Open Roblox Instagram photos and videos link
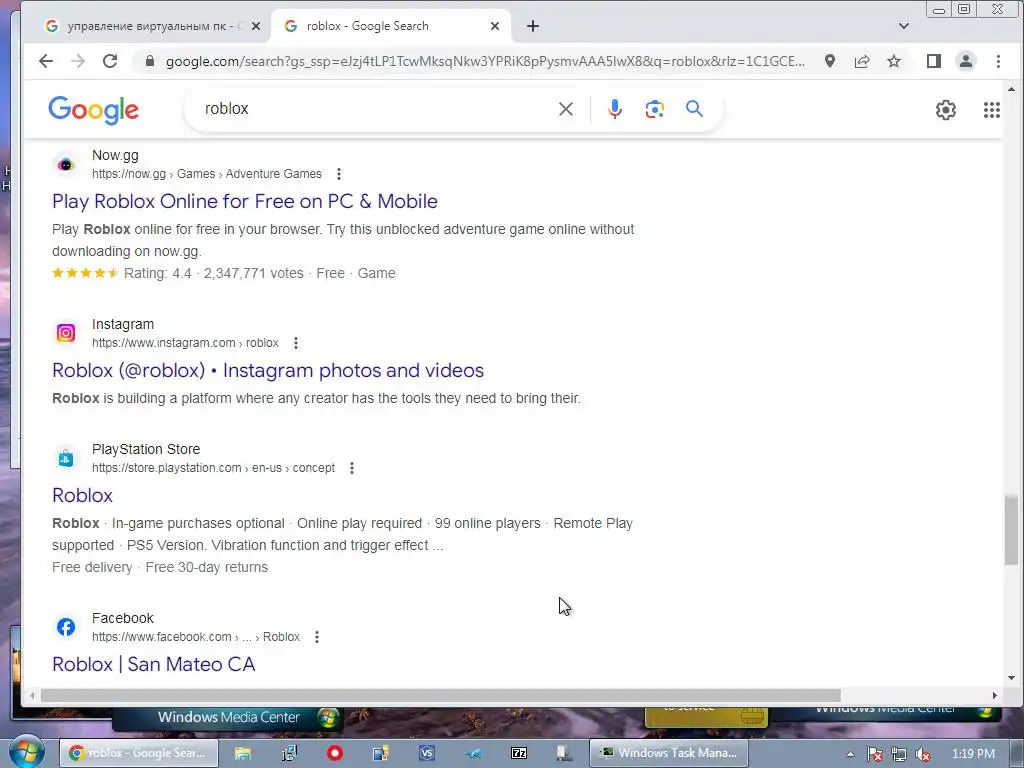Screen dimensions: 1024x768 (x=268, y=370)
